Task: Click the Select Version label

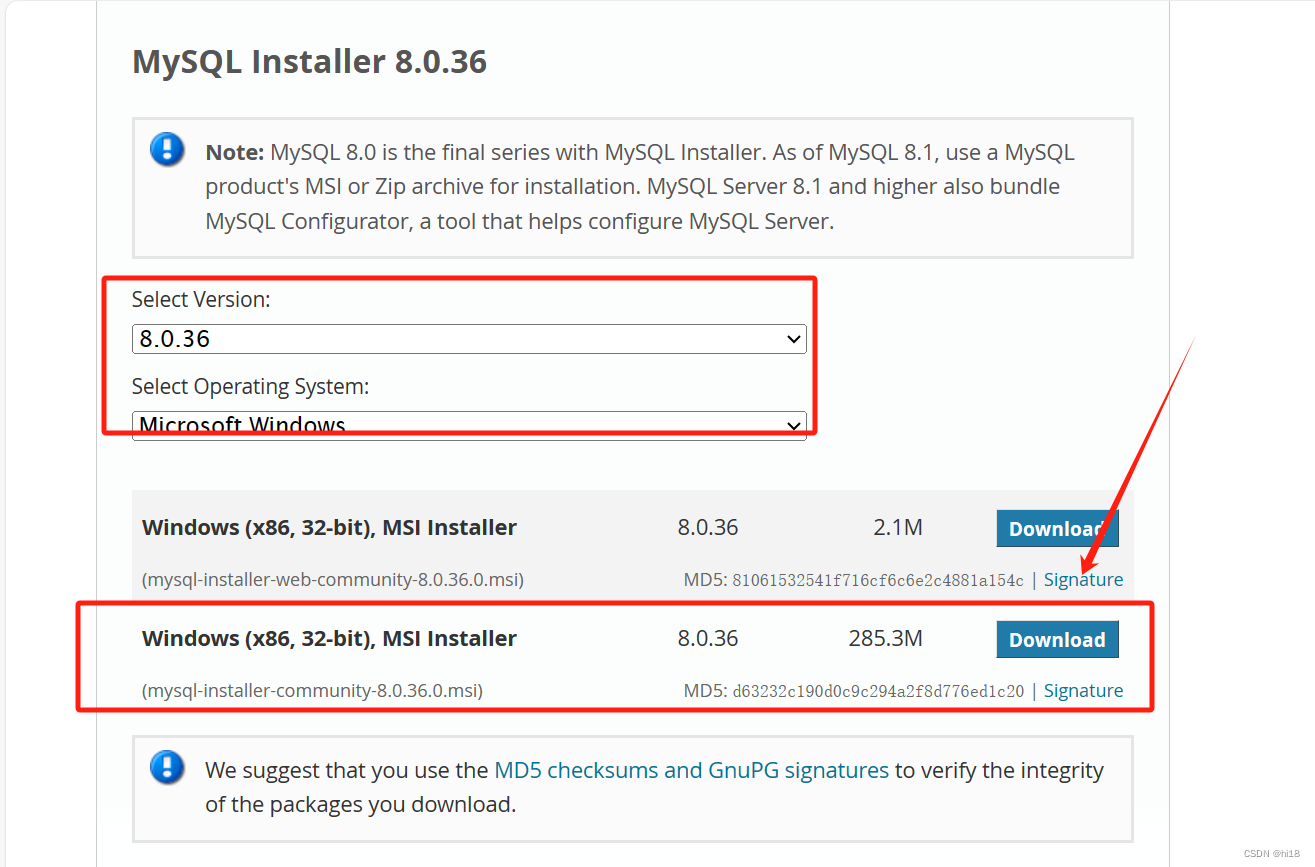Action: (201, 299)
